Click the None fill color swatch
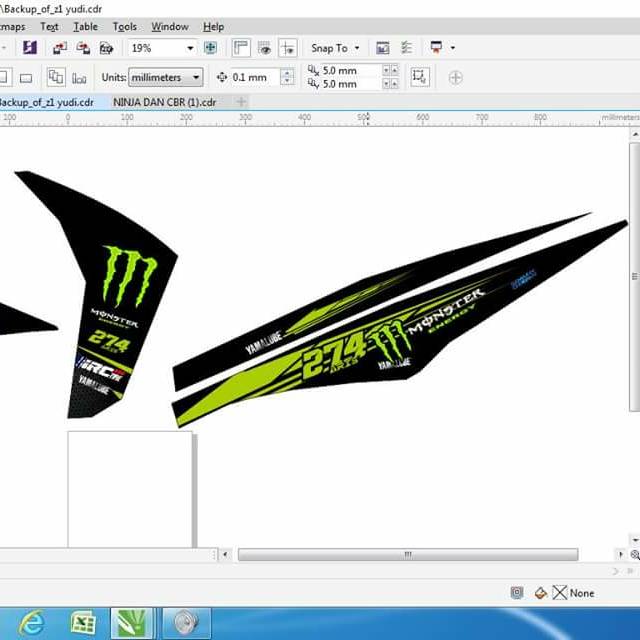The image size is (640, 640). coord(560,593)
